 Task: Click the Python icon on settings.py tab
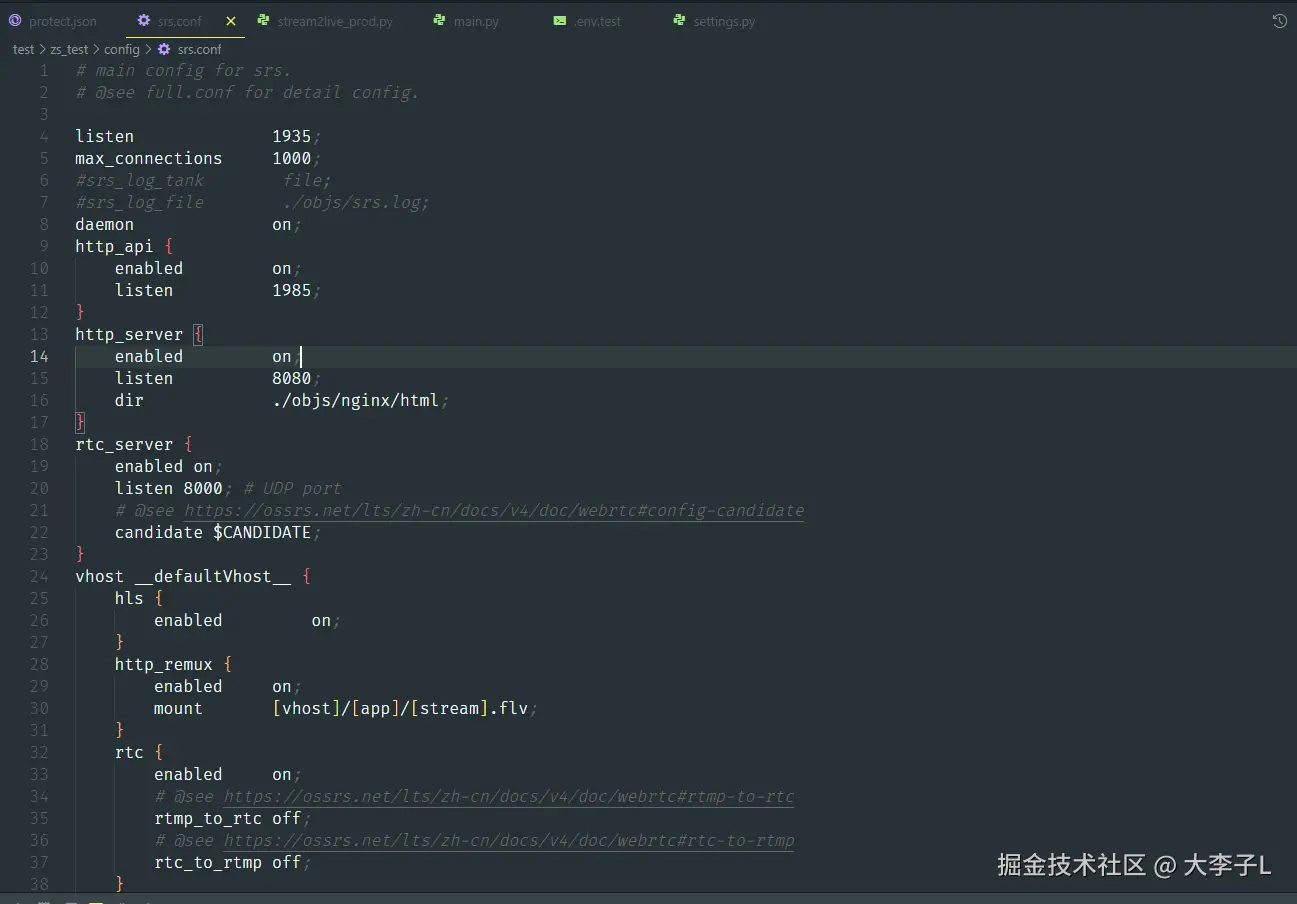(679, 21)
